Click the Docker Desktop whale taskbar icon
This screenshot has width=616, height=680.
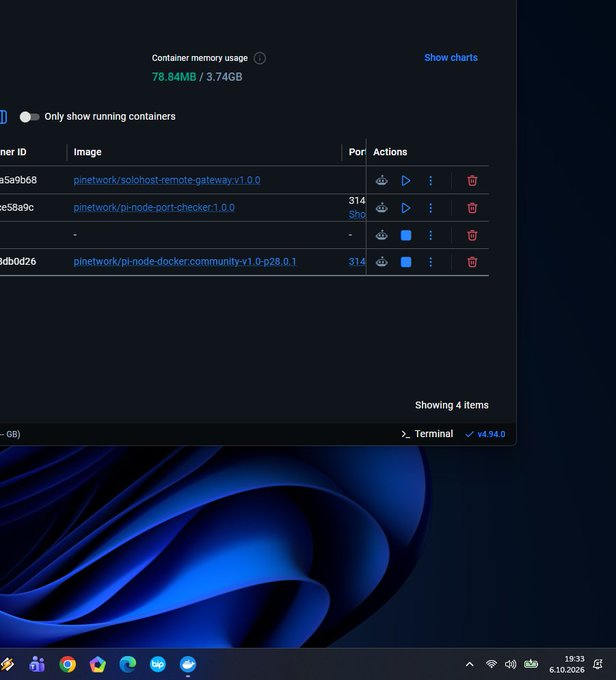click(x=188, y=664)
